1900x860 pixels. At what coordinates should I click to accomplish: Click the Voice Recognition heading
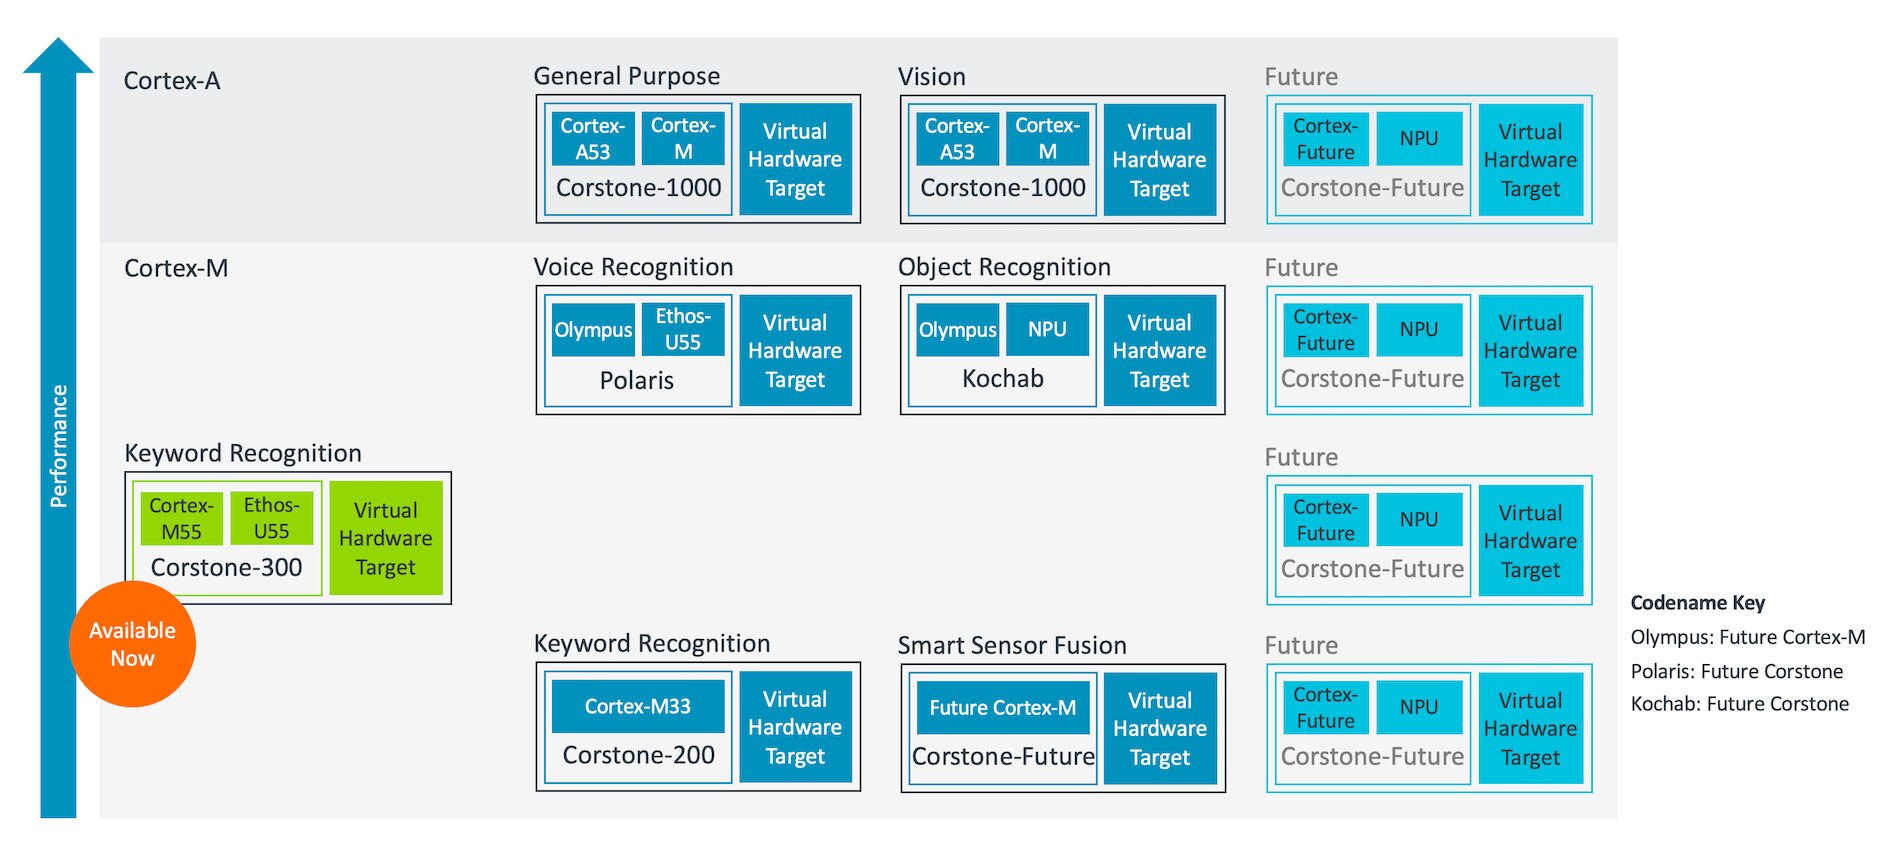(x=633, y=267)
